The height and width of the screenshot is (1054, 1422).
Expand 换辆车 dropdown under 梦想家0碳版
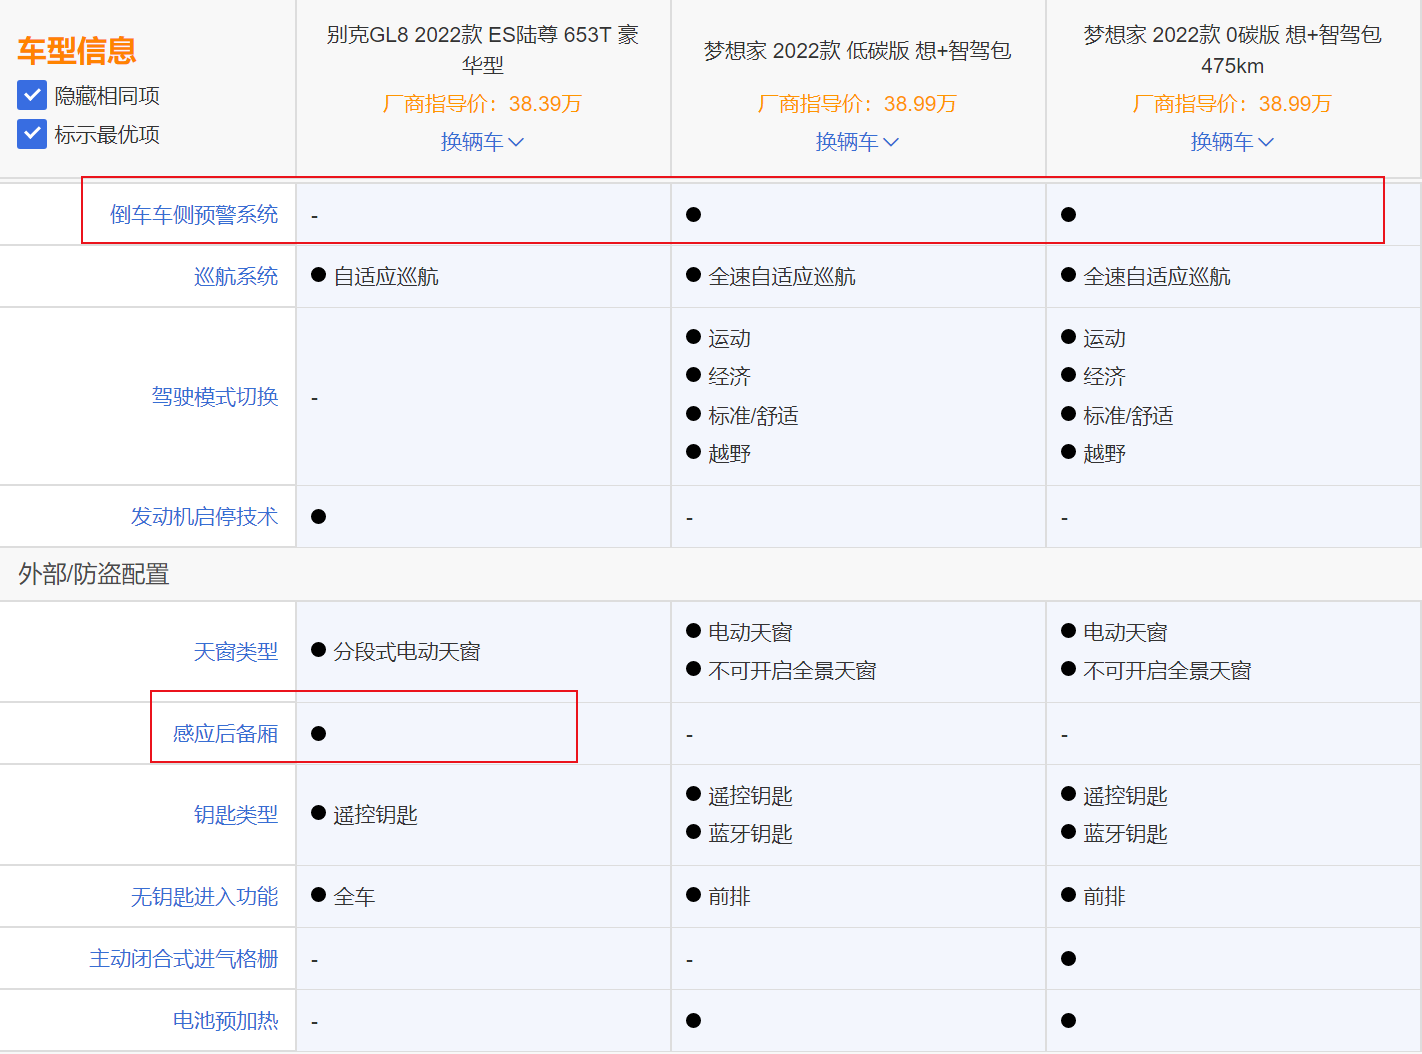1233,141
